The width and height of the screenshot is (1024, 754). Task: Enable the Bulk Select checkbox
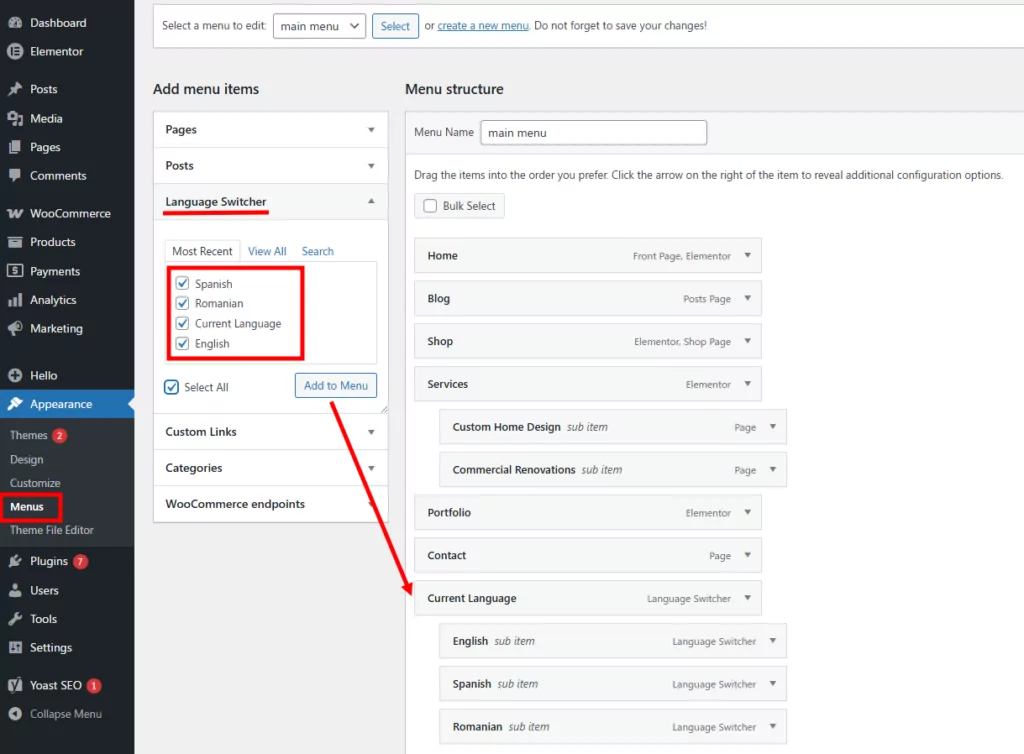click(x=430, y=206)
